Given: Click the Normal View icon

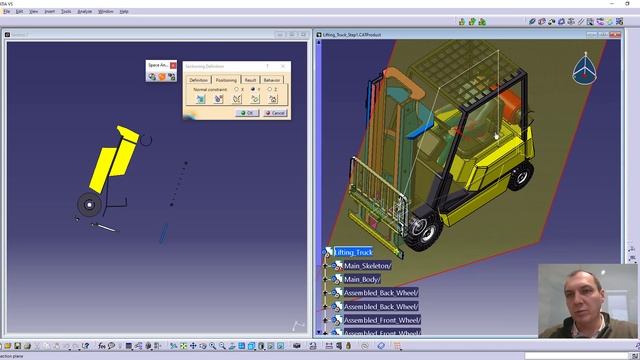Looking at the screenshot, I should coord(232,346).
